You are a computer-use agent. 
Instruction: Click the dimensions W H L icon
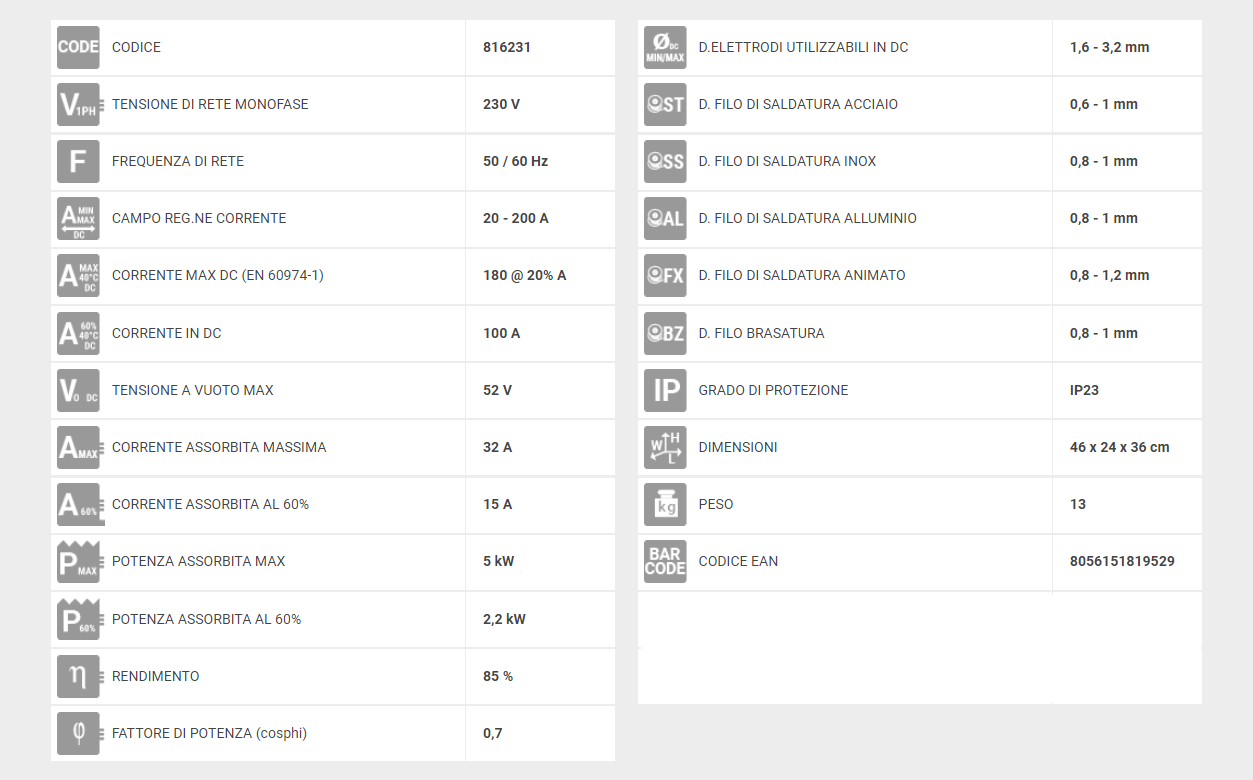pos(665,447)
